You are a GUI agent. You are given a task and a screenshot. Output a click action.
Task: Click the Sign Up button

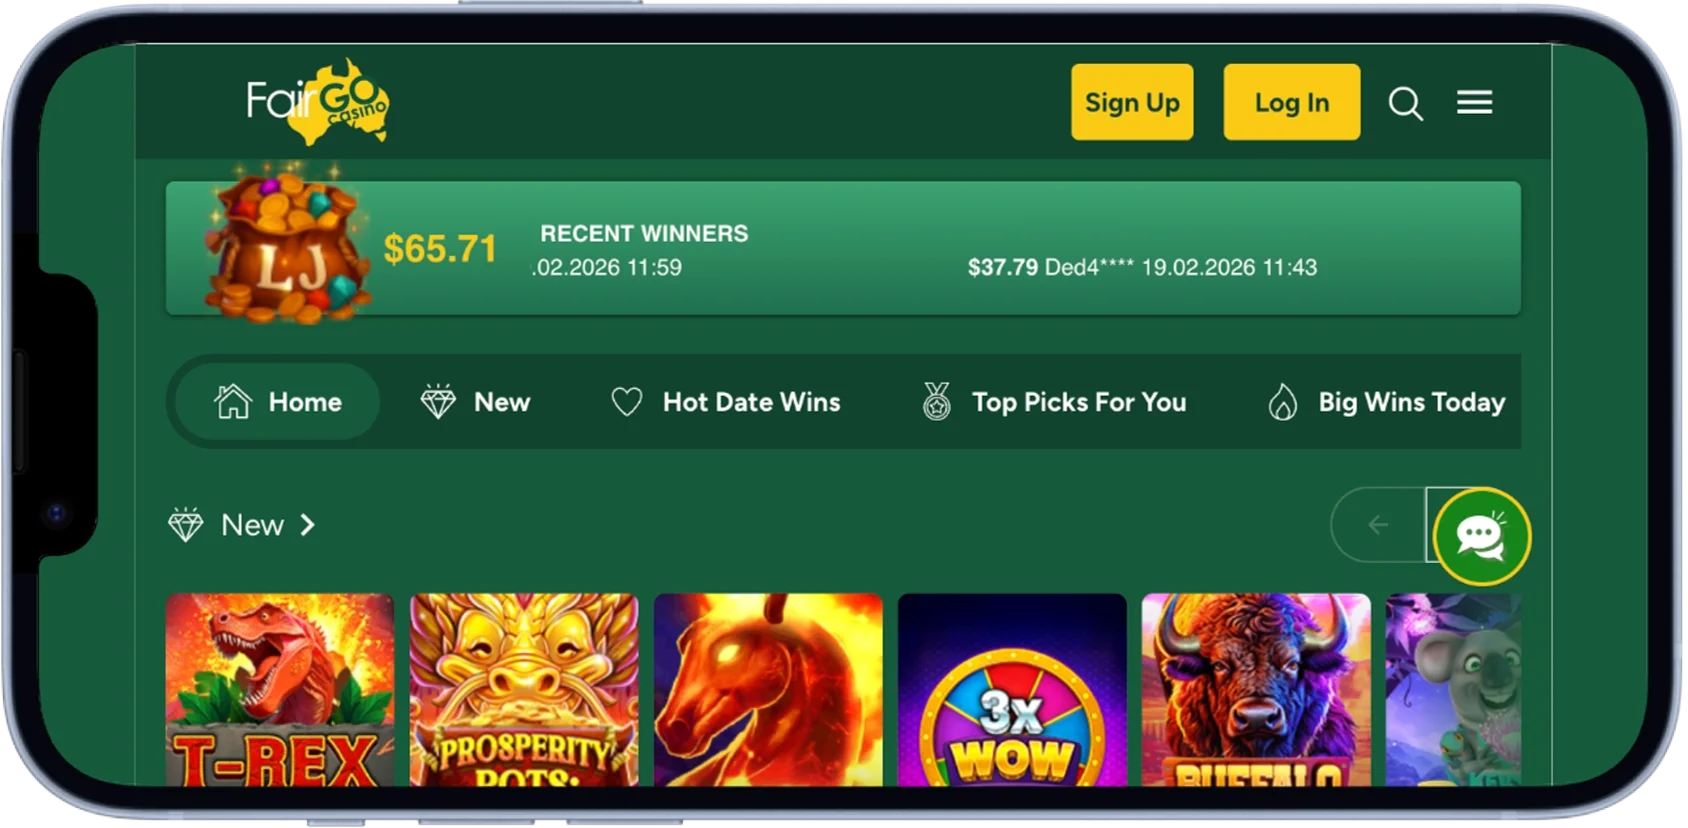tap(1132, 102)
